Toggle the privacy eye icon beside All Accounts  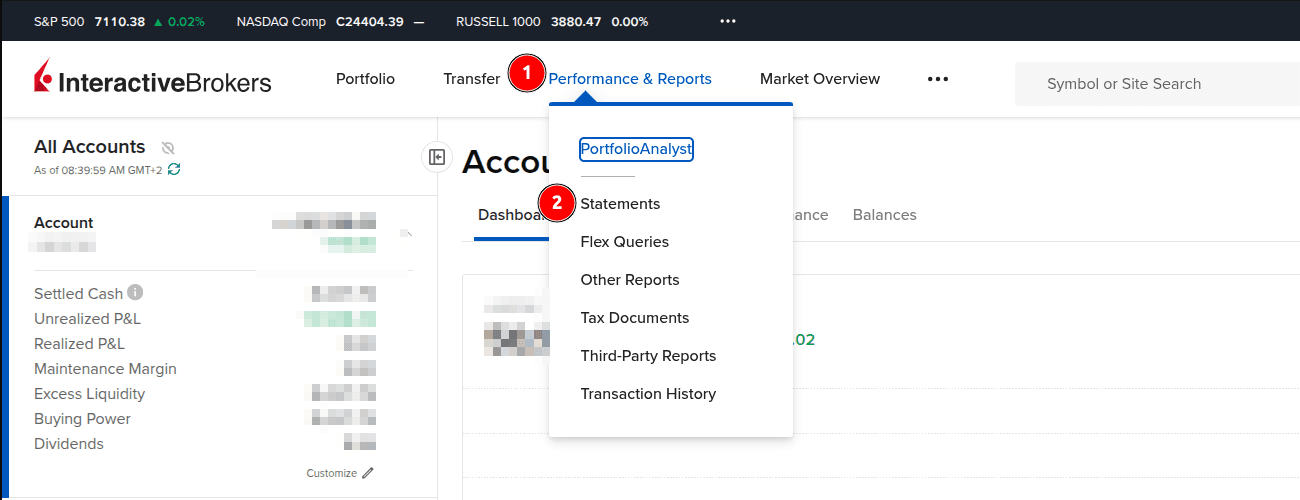coord(168,147)
